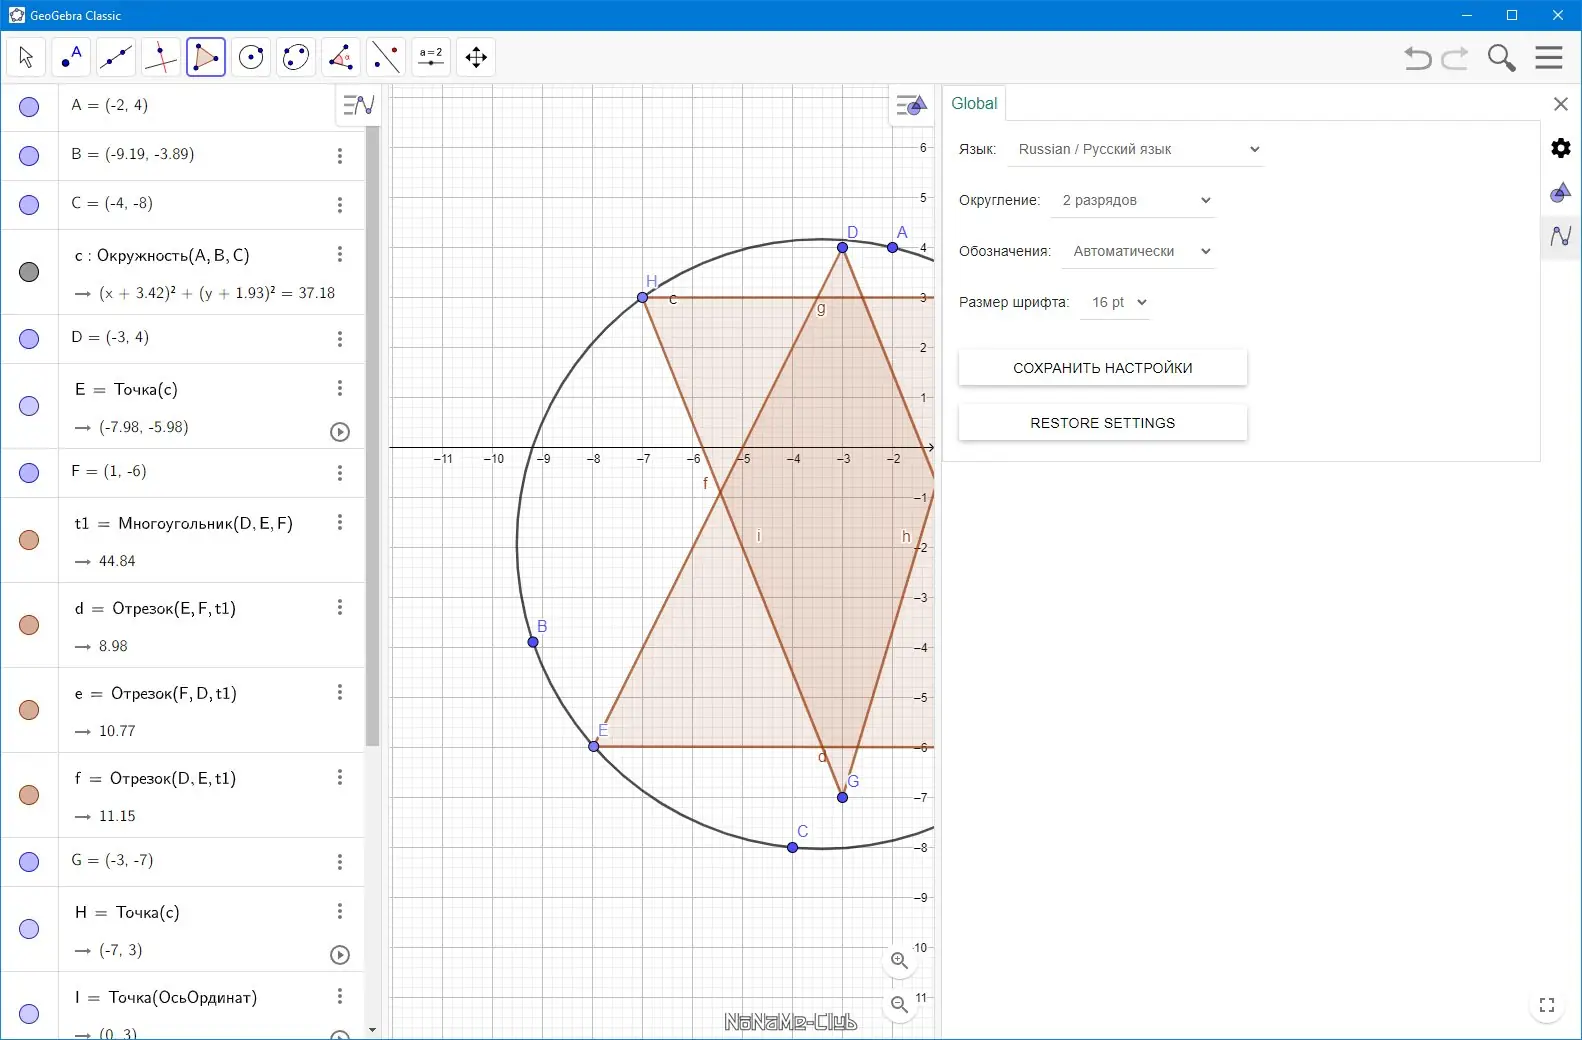Minimize the GeoGebra Classic window
The width and height of the screenshot is (1582, 1040).
(1467, 15)
